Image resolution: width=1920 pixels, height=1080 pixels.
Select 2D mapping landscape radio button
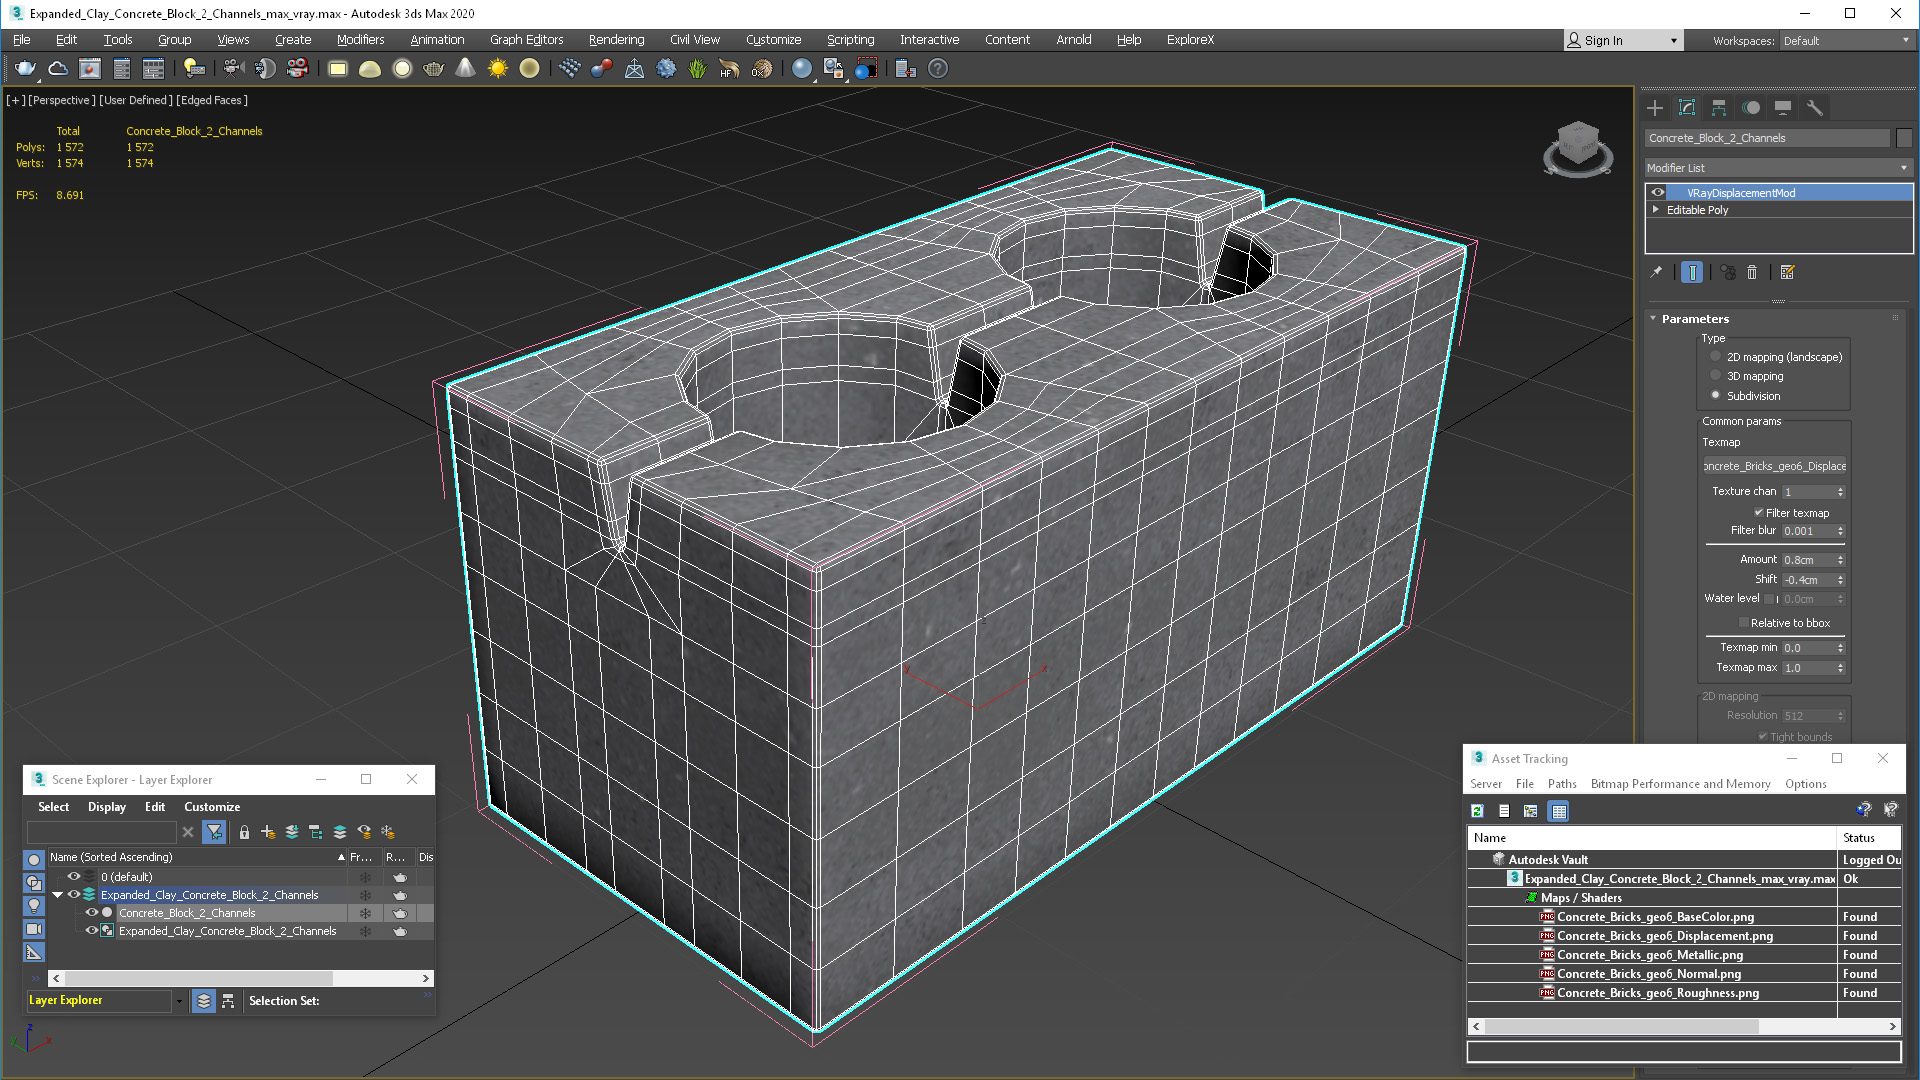(1716, 356)
